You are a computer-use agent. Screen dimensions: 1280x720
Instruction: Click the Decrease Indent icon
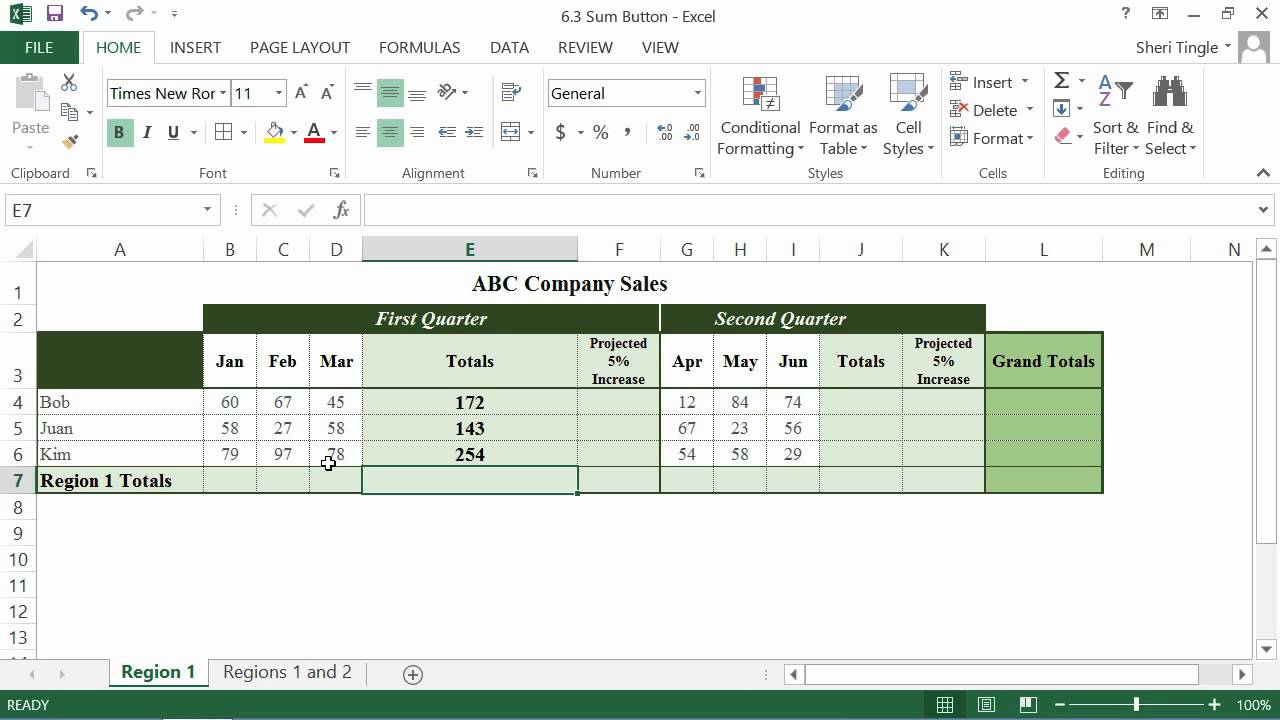447,132
